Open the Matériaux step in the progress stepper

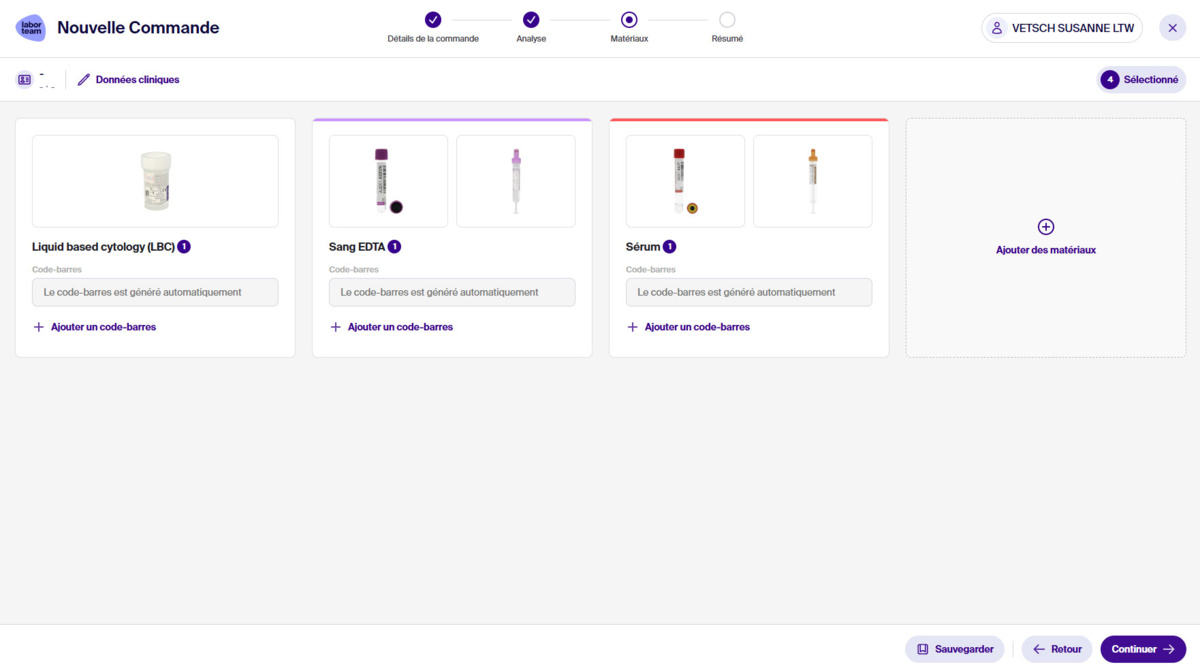coord(629,19)
